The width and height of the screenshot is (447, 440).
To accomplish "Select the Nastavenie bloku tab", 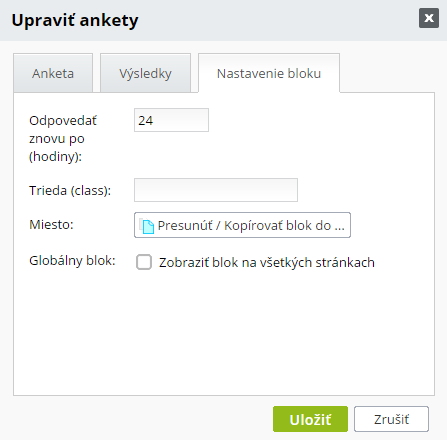I will click(x=269, y=73).
